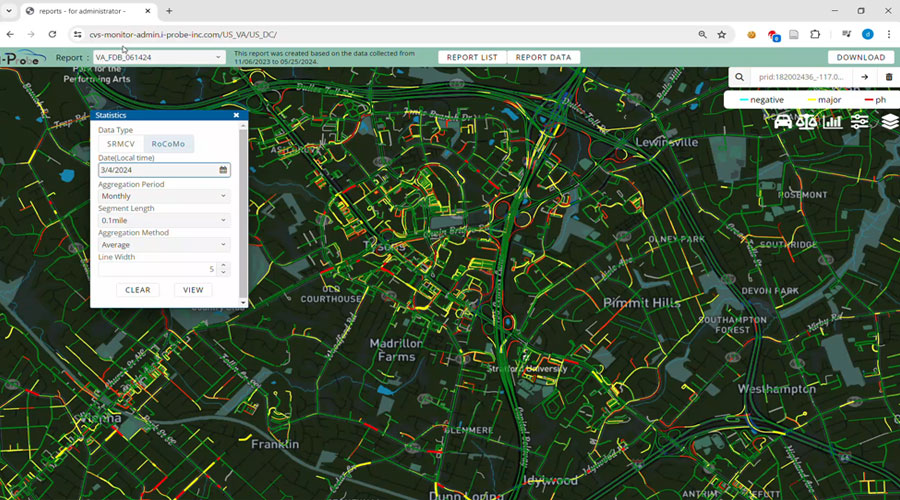This screenshot has height=500, width=900.
Task: Switch to the Report Data tab
Action: 543,58
